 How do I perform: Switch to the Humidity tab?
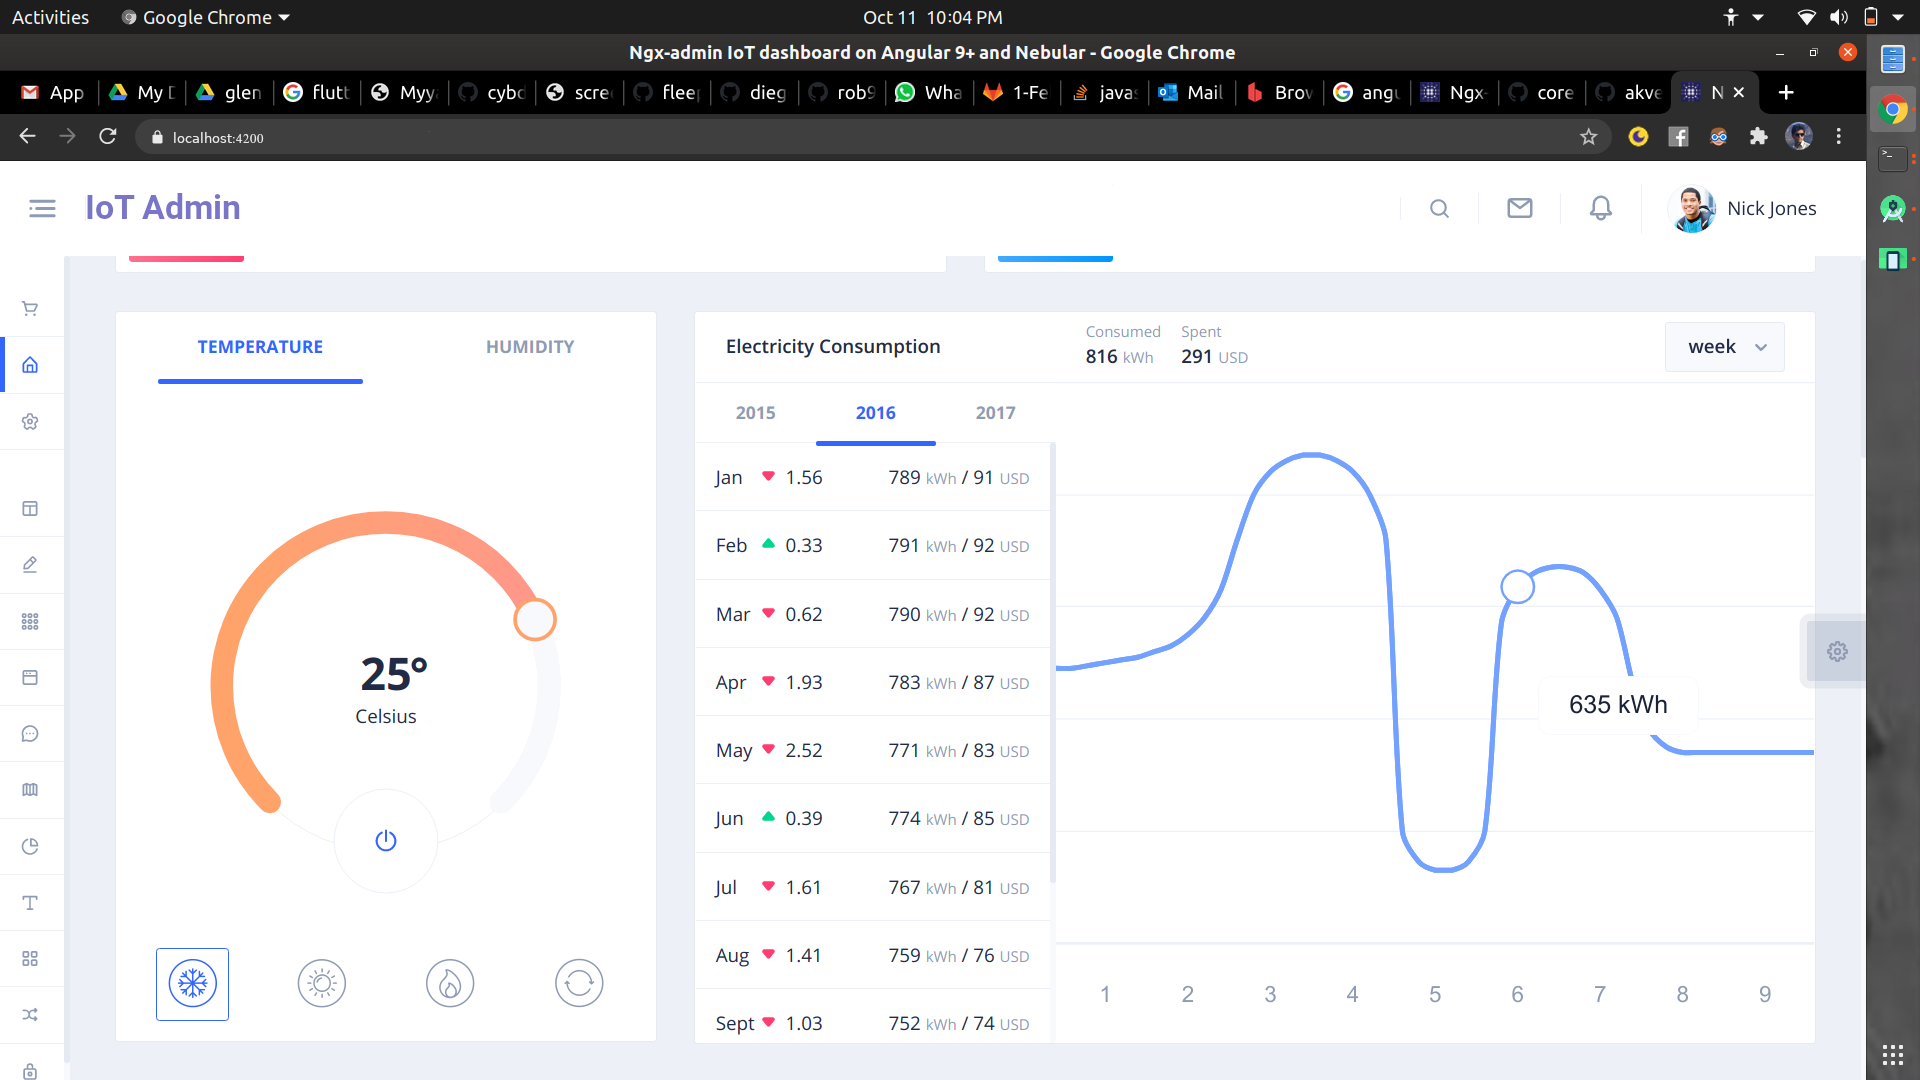530,347
